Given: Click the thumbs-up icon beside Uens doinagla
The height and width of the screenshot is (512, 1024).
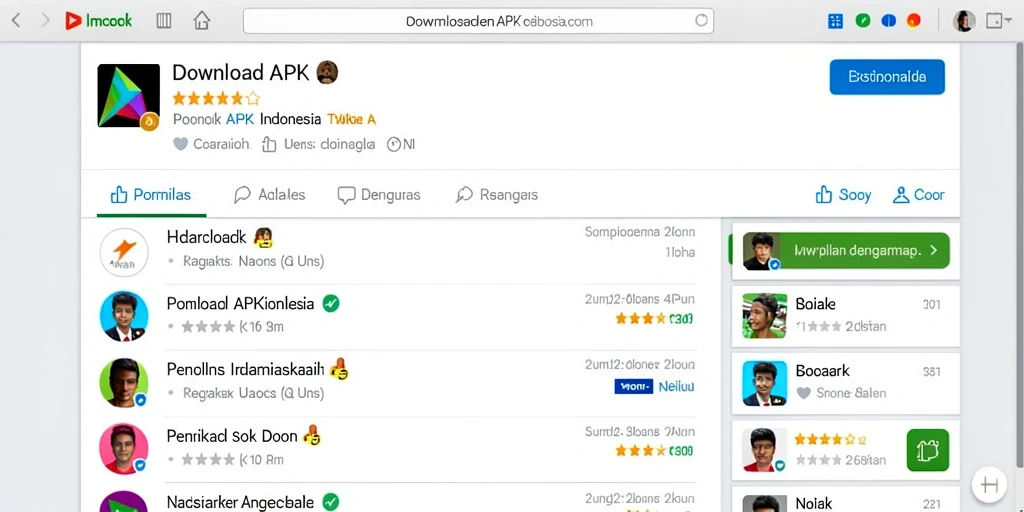Looking at the screenshot, I should click(269, 144).
